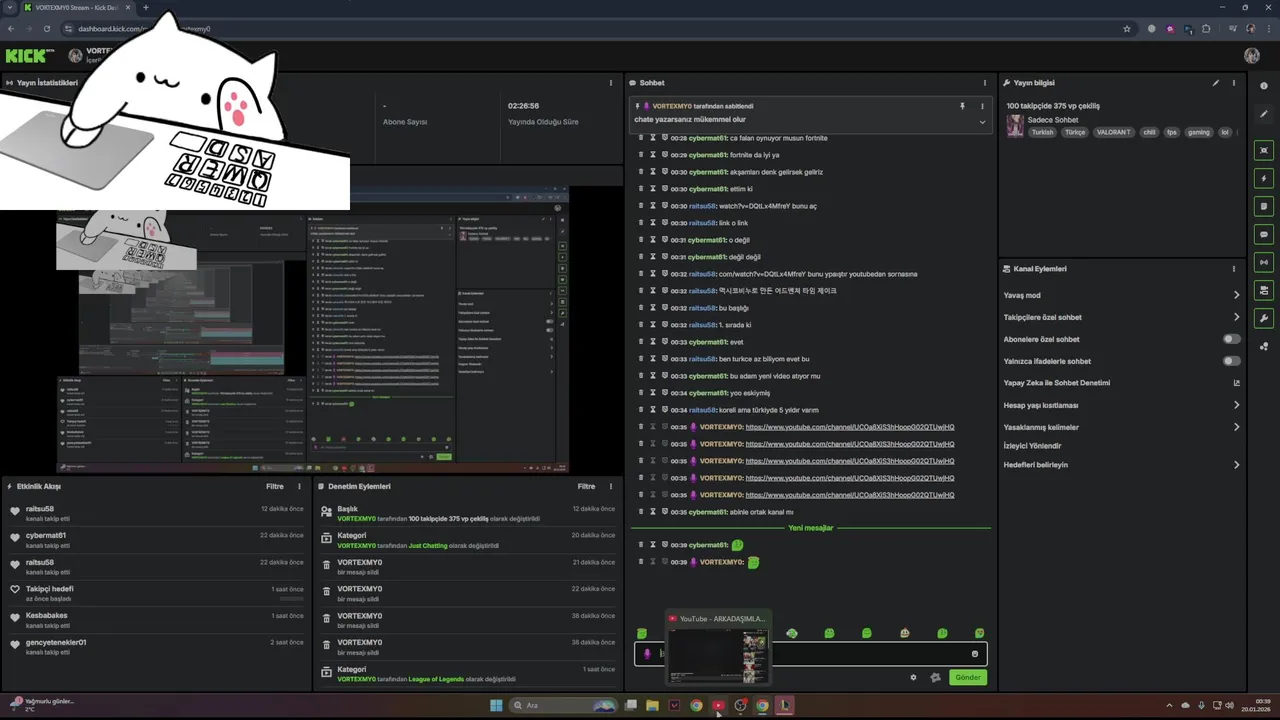Toggle the broadcast signal widget icon in sidebar
The width and height of the screenshot is (1280, 720).
[1264, 262]
